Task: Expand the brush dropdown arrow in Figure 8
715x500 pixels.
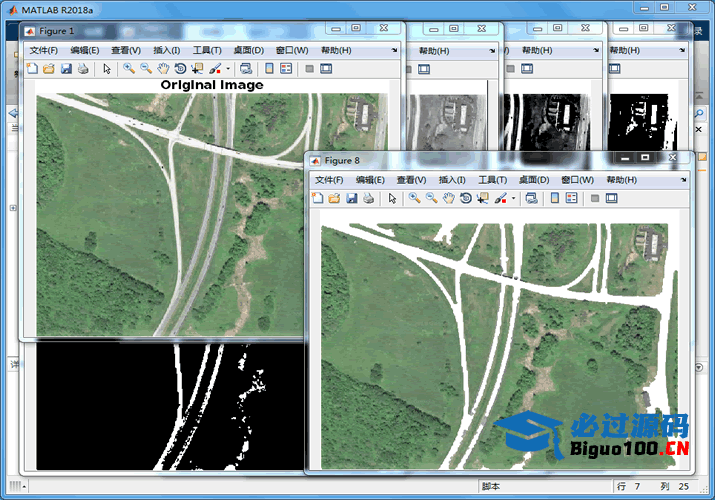Action: tap(514, 198)
